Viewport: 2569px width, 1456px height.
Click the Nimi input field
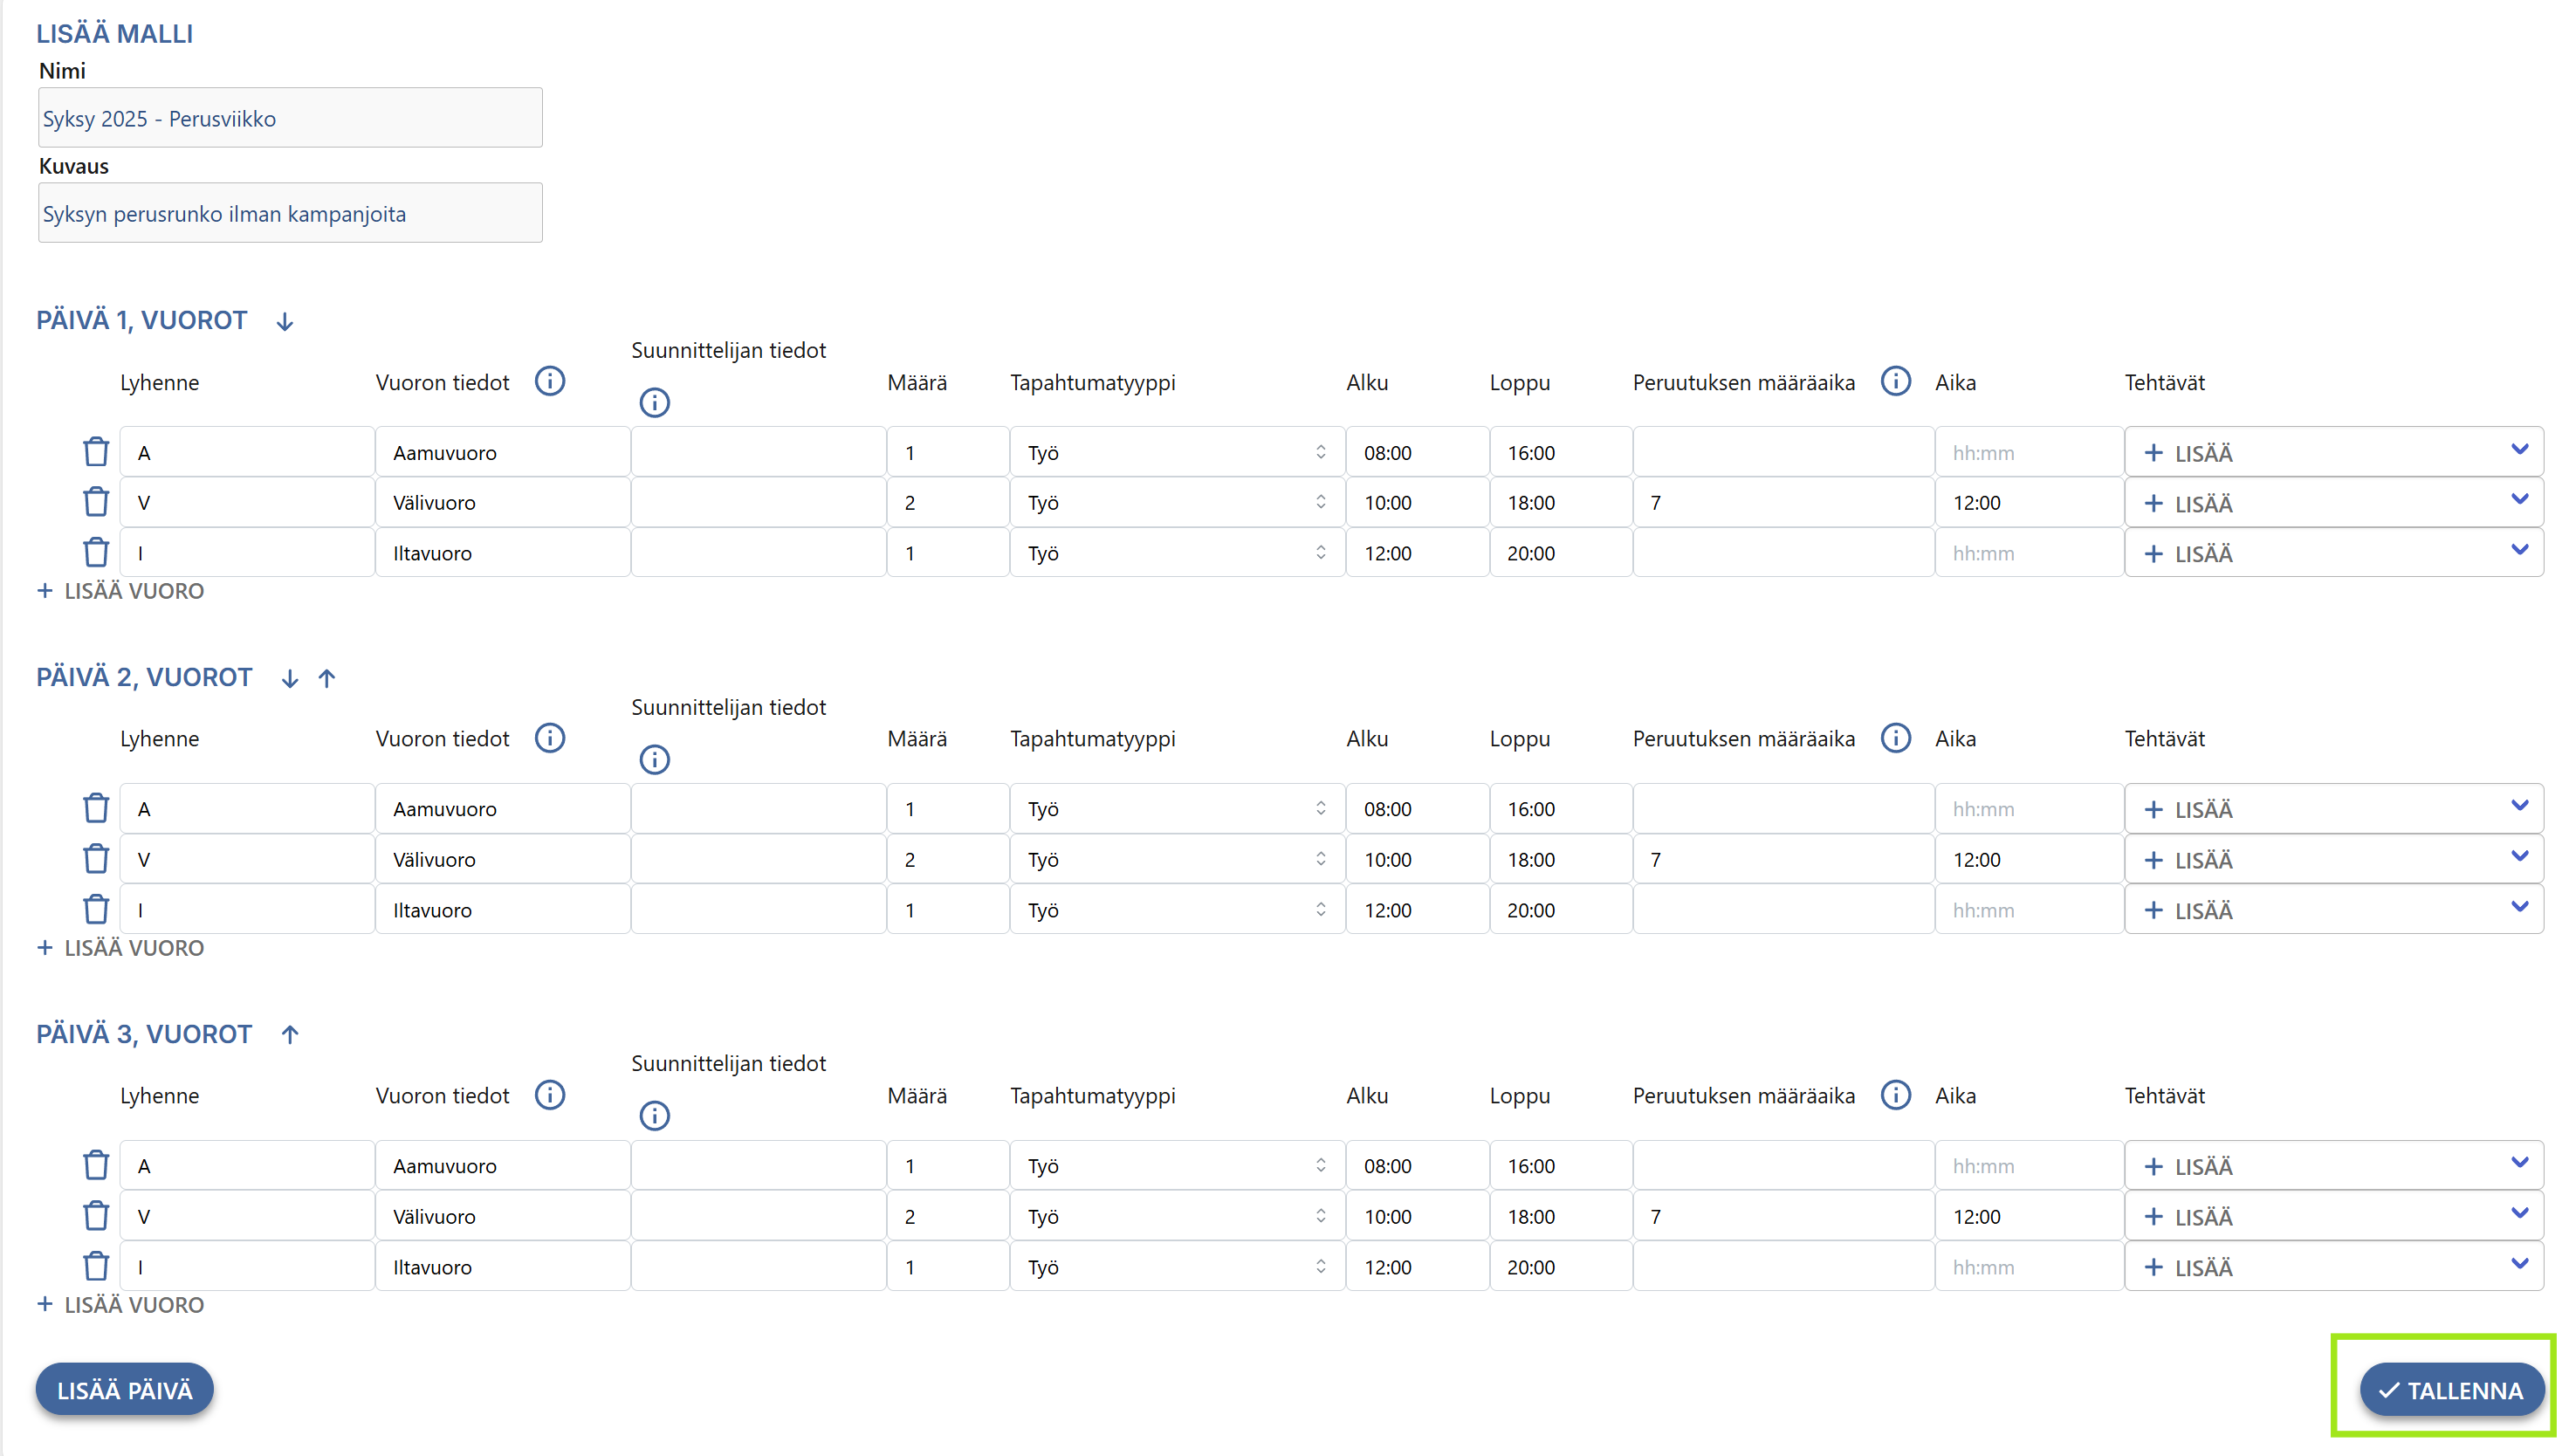[289, 117]
